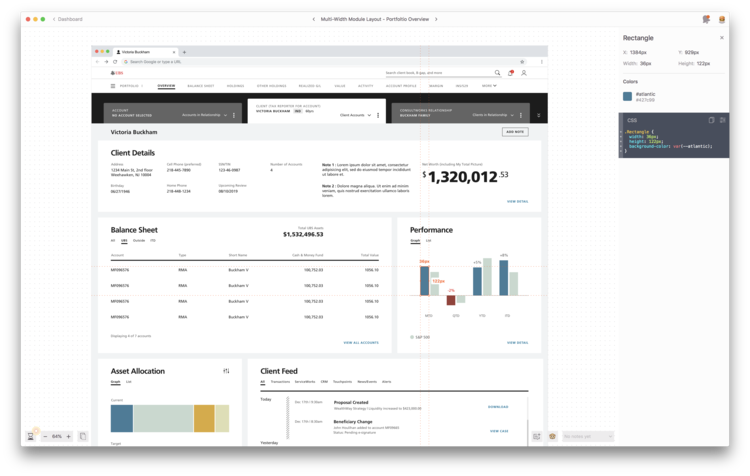Filter Client Feed by Transactions

(x=280, y=382)
